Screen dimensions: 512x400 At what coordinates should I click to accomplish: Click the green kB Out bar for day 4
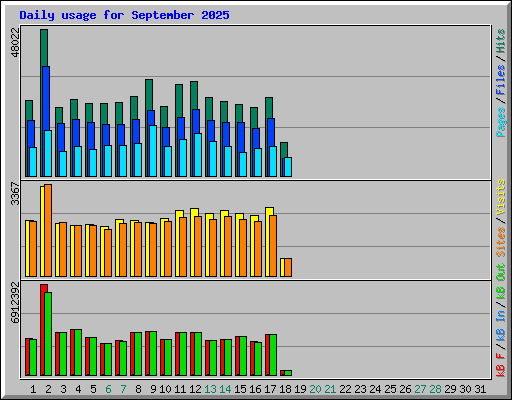click(x=78, y=352)
